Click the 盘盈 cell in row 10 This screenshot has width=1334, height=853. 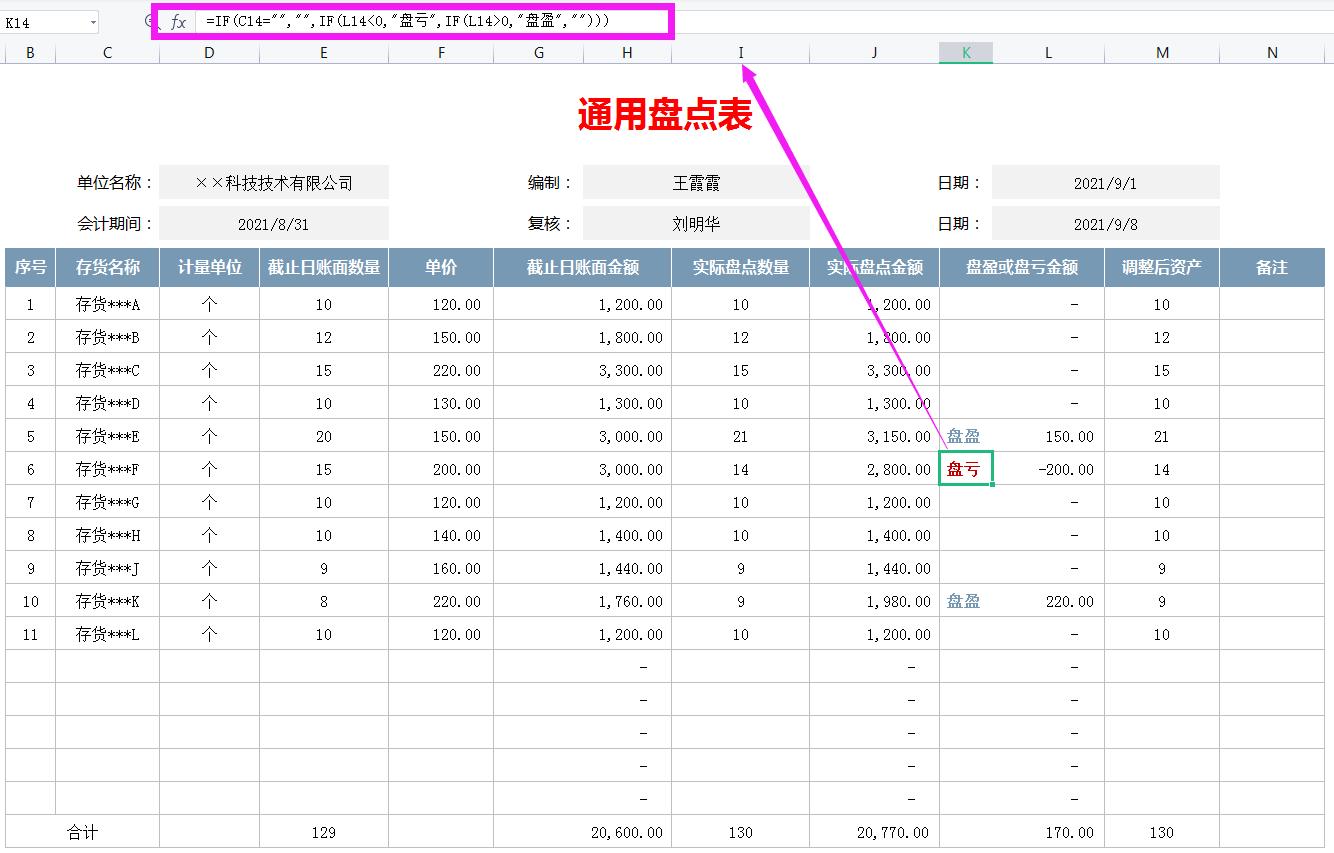(963, 601)
